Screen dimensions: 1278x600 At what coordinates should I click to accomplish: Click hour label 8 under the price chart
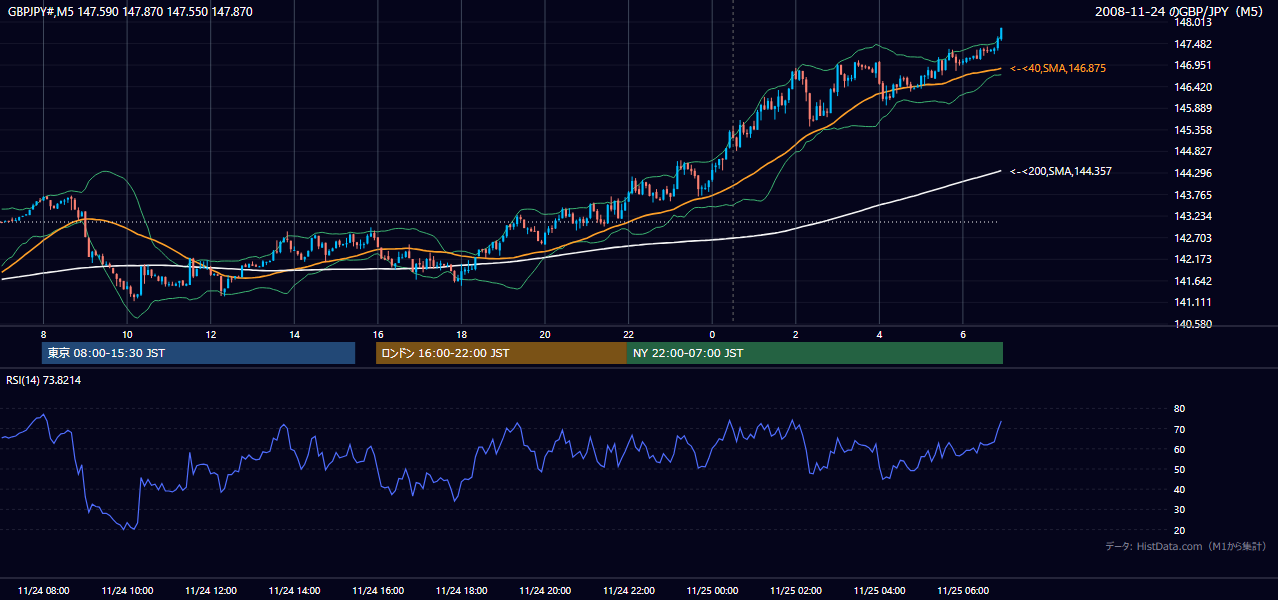coord(43,334)
